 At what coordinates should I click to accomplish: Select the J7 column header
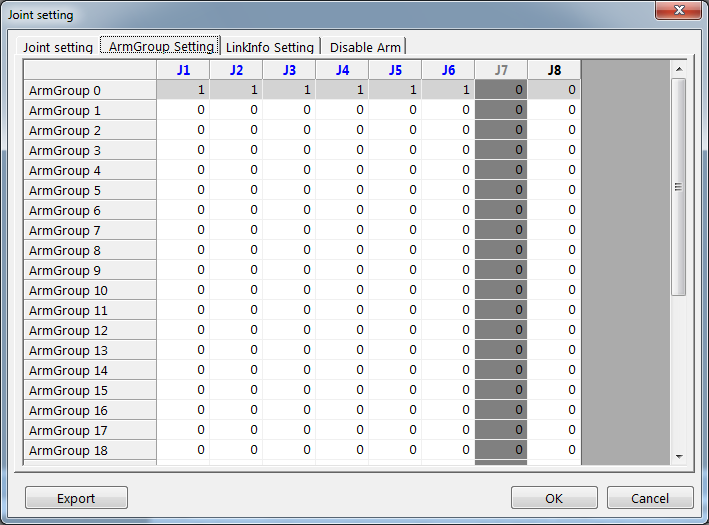(x=501, y=70)
